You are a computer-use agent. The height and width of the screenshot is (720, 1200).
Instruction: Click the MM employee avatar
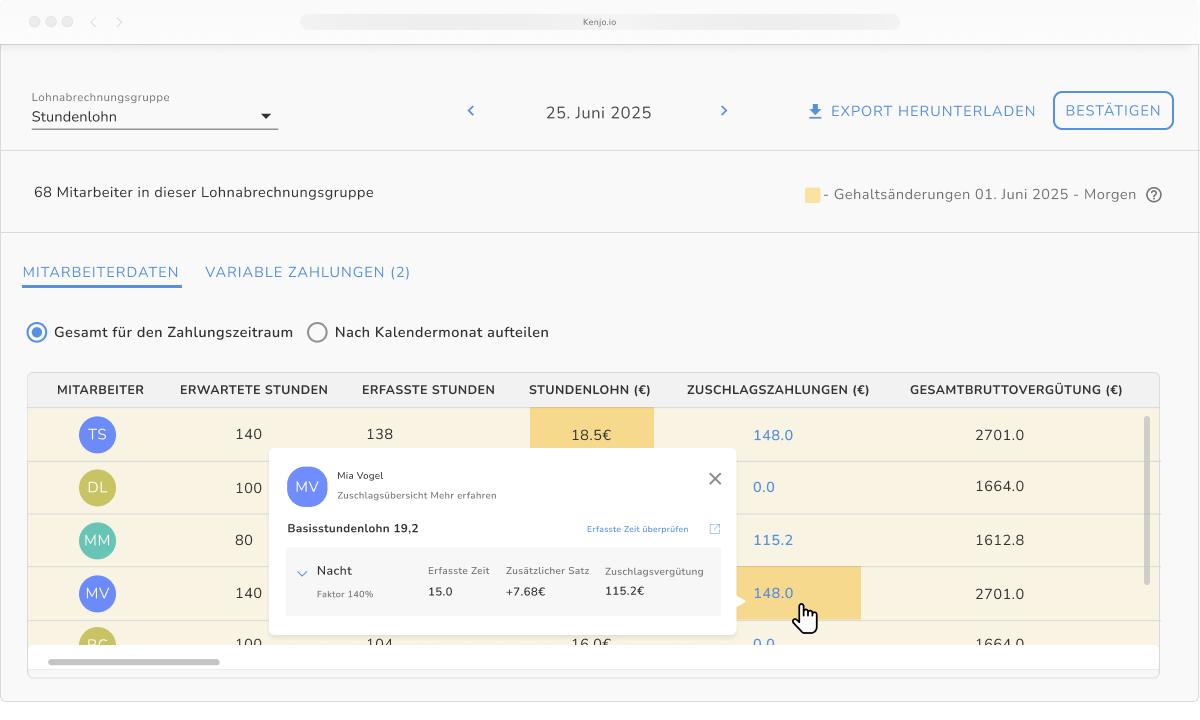tap(98, 540)
